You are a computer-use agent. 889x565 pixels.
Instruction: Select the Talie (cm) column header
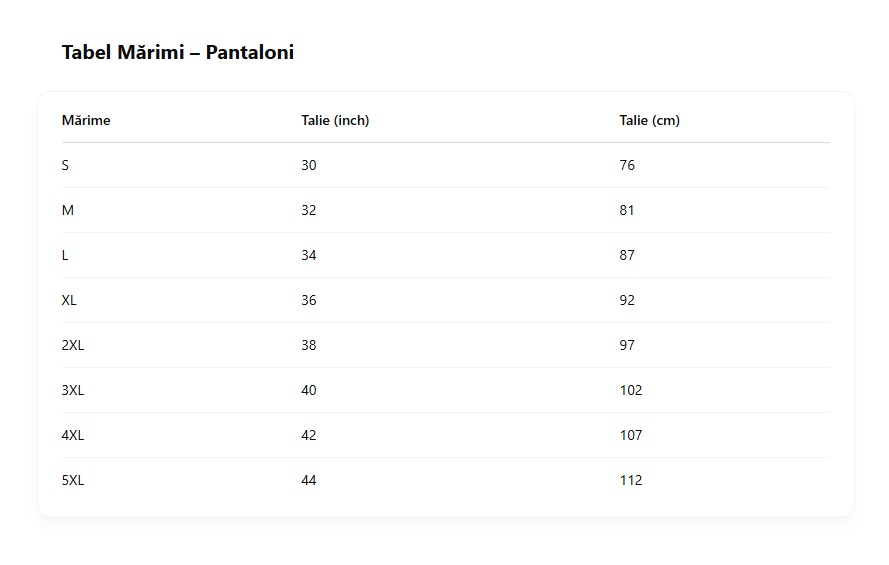pyautogui.click(x=650, y=120)
